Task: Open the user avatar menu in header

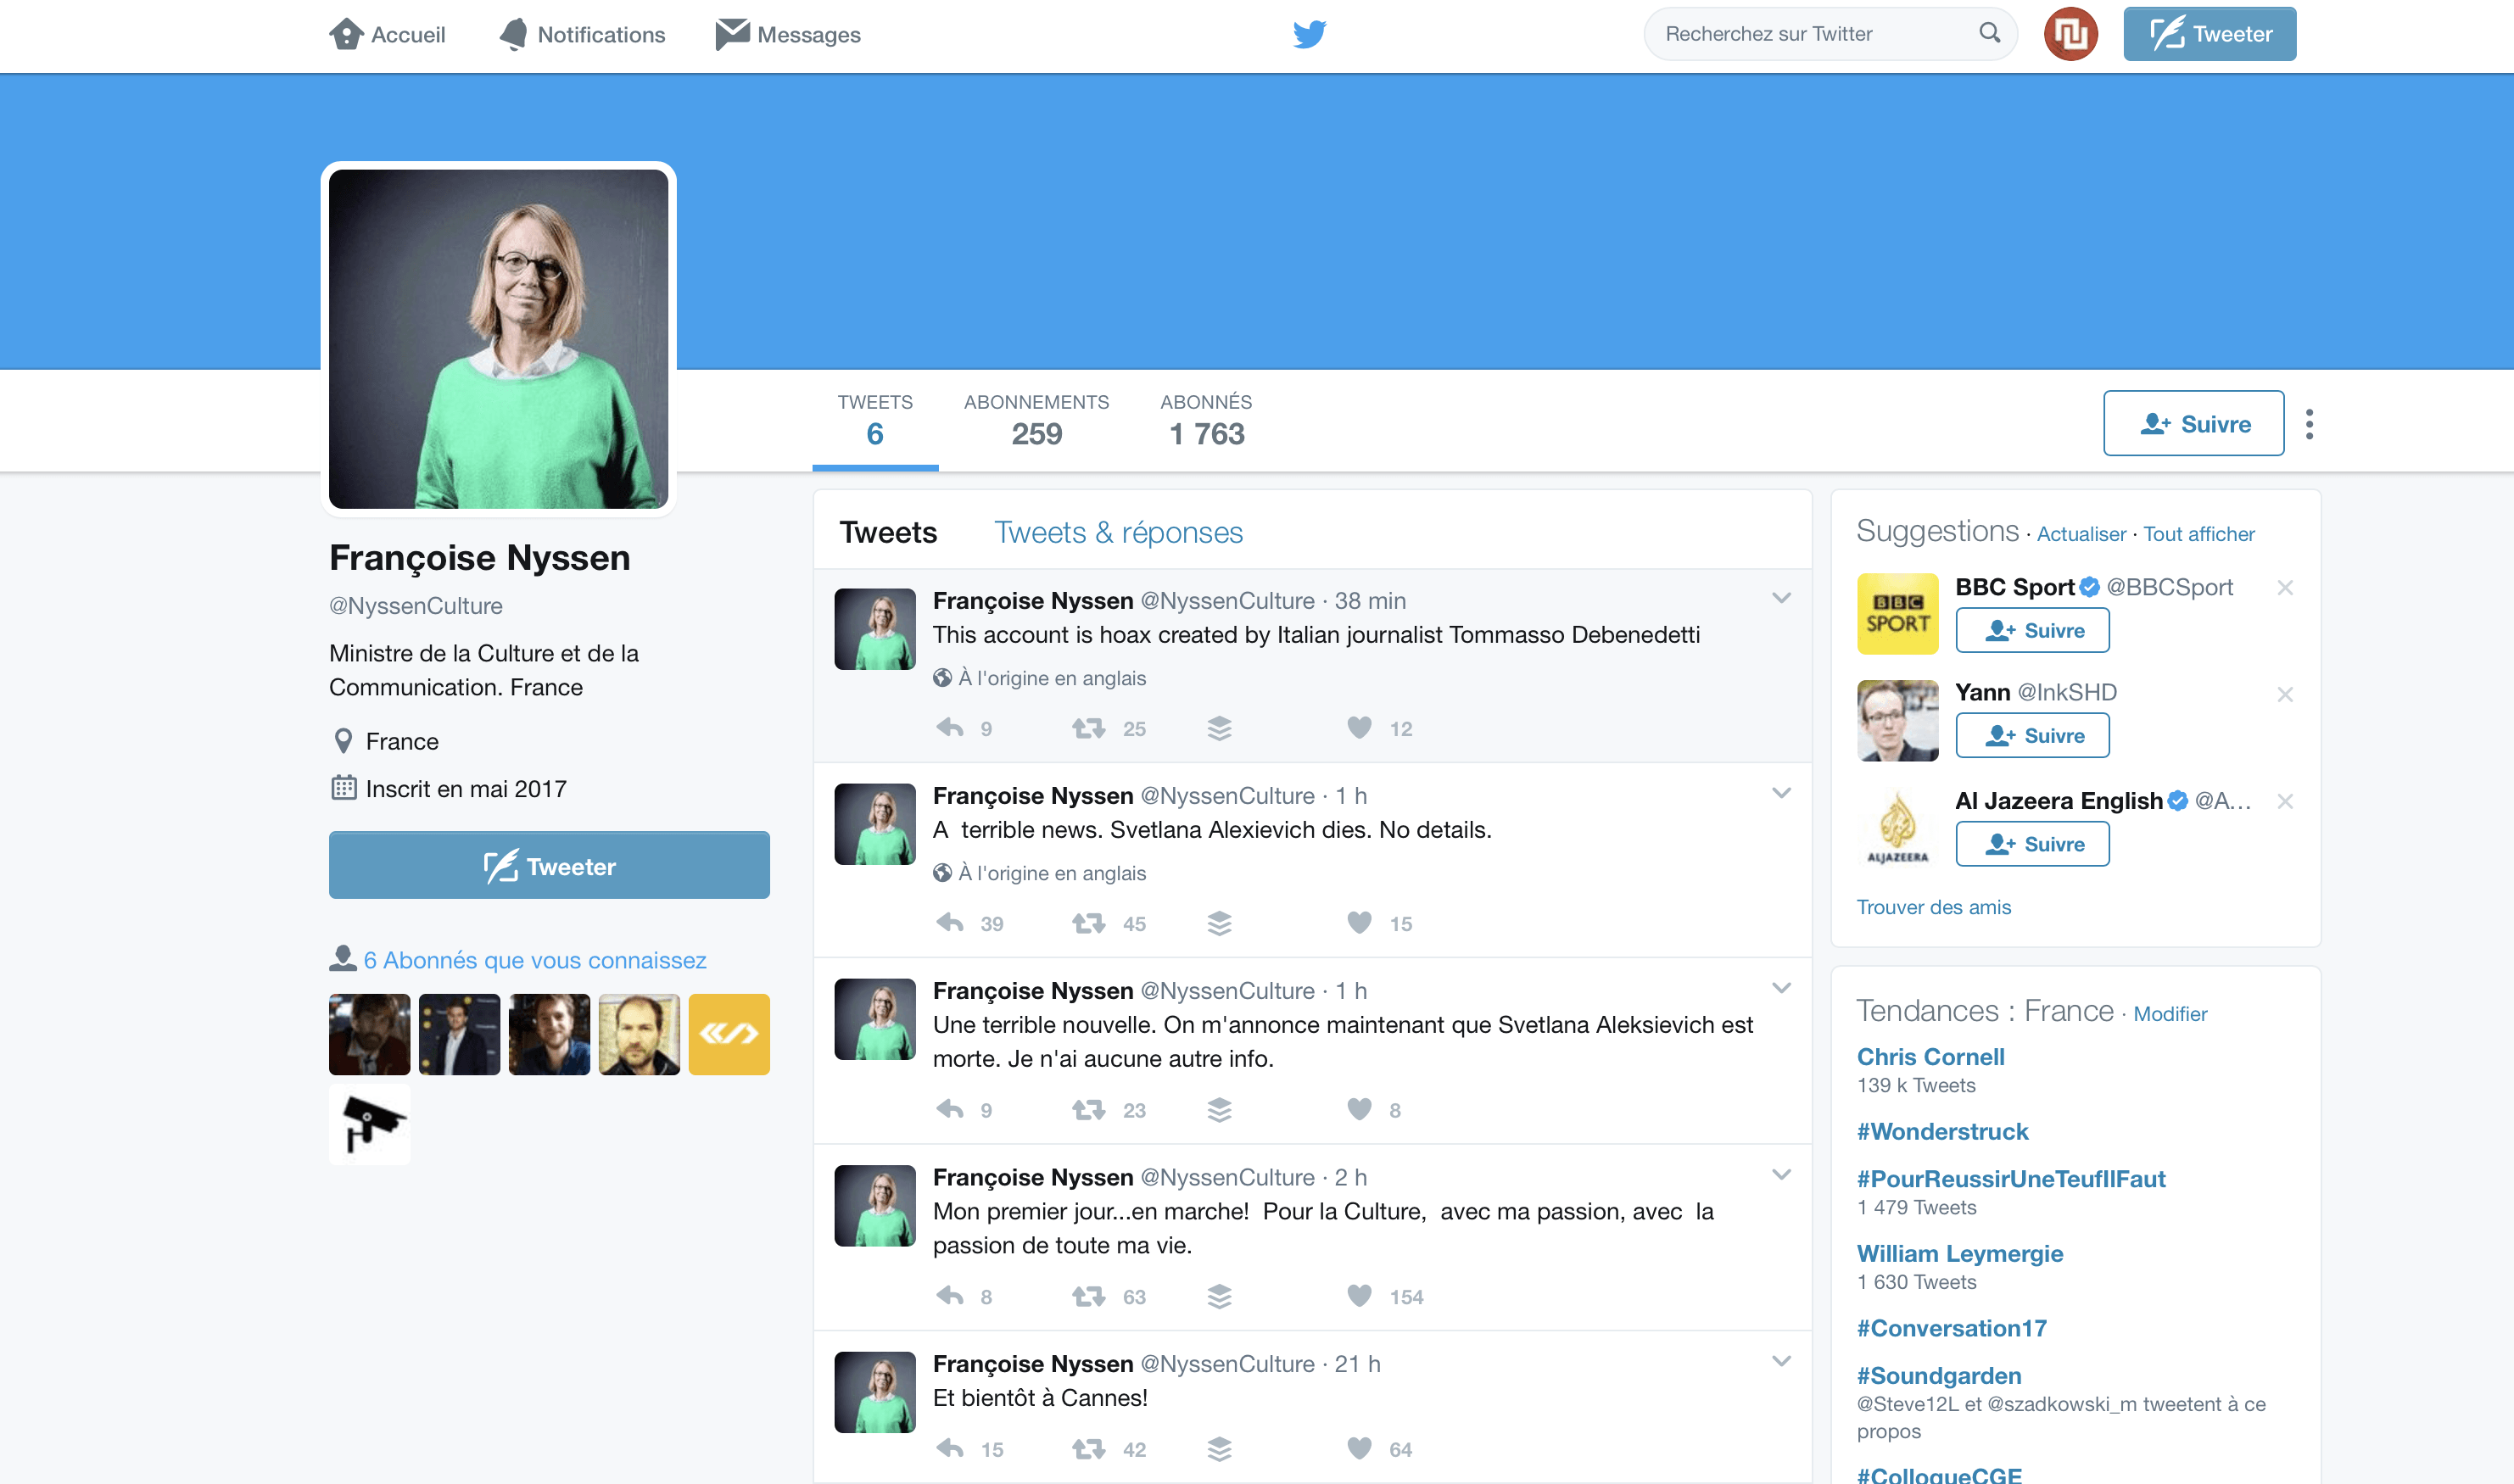Action: [2070, 34]
